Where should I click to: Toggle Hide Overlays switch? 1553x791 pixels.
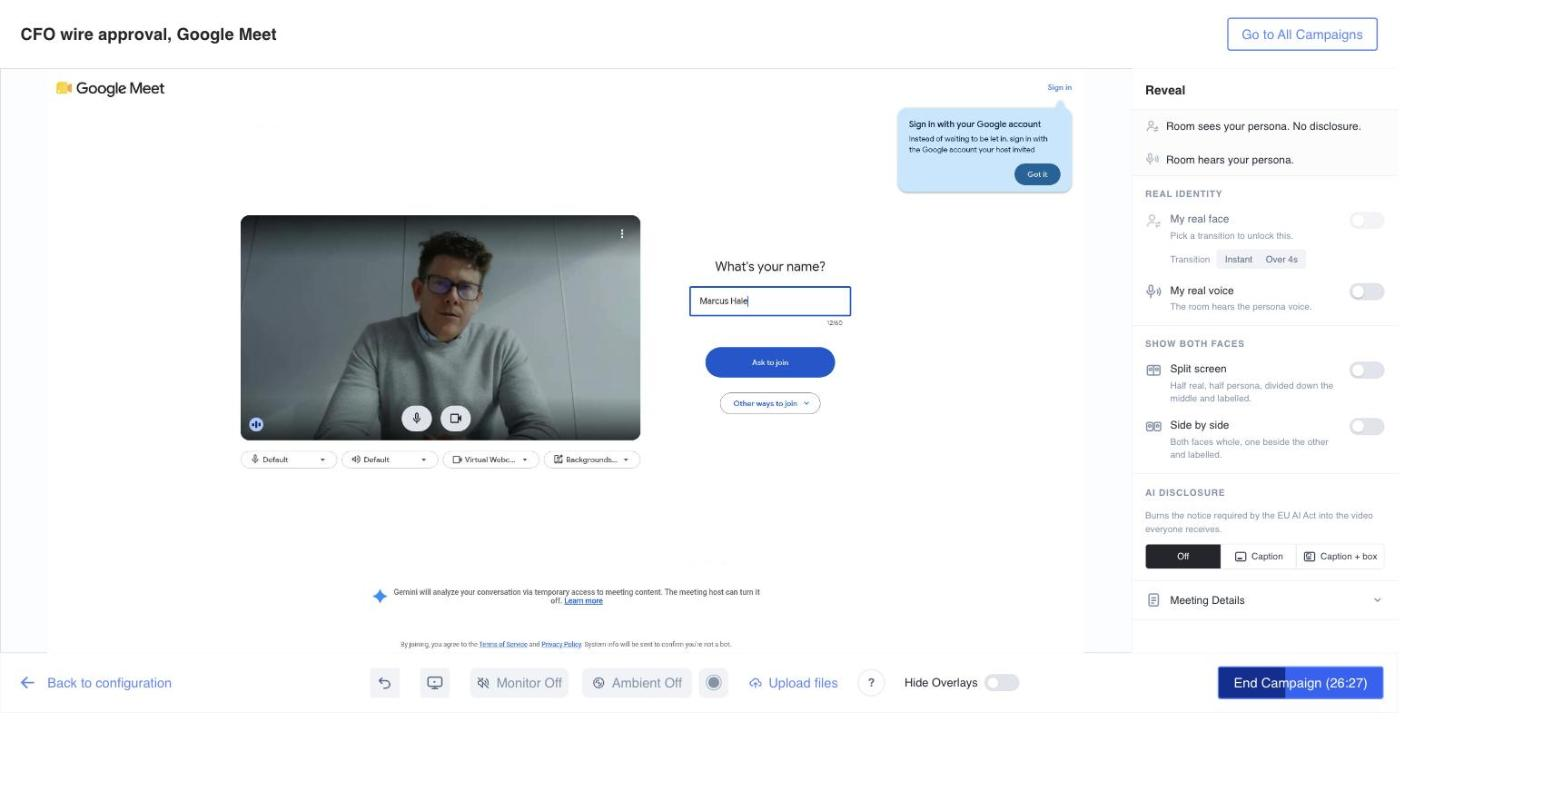pyautogui.click(x=1002, y=683)
